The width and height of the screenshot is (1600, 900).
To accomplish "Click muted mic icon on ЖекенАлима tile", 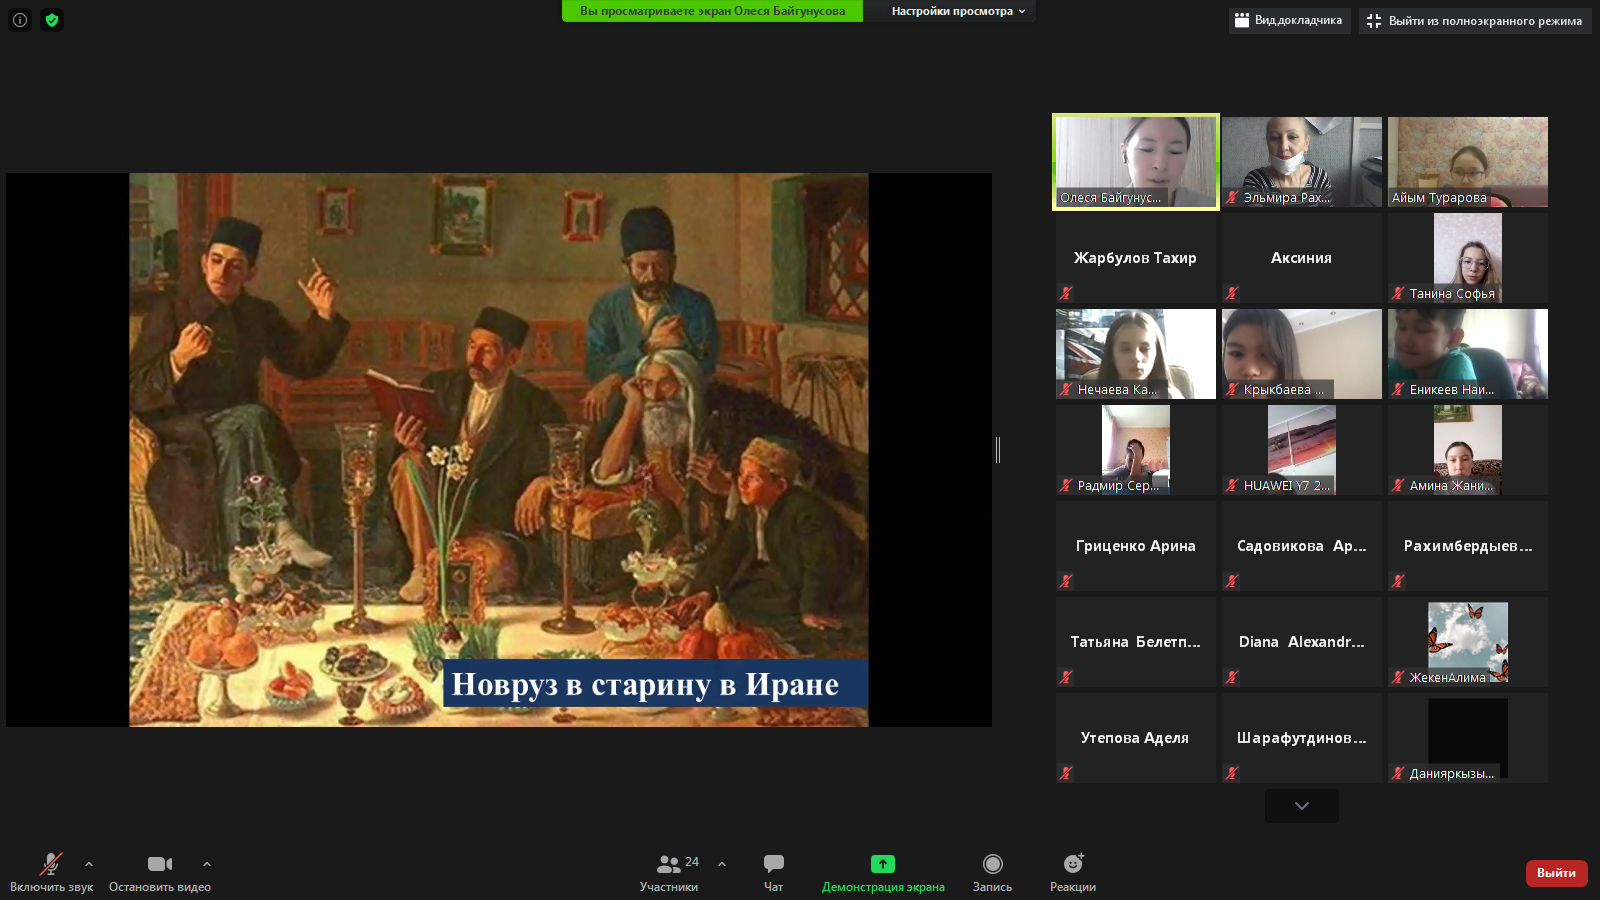I will (1398, 677).
